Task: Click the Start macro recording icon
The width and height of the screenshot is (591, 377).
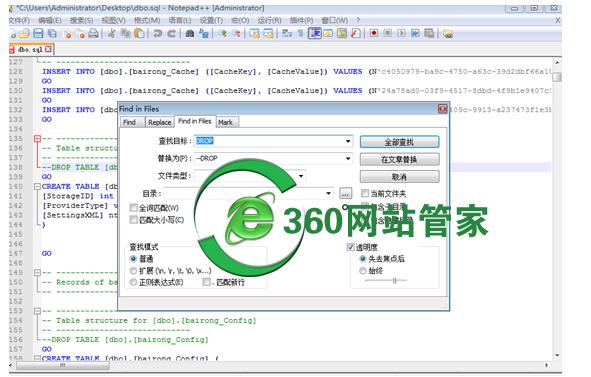Action: click(374, 34)
